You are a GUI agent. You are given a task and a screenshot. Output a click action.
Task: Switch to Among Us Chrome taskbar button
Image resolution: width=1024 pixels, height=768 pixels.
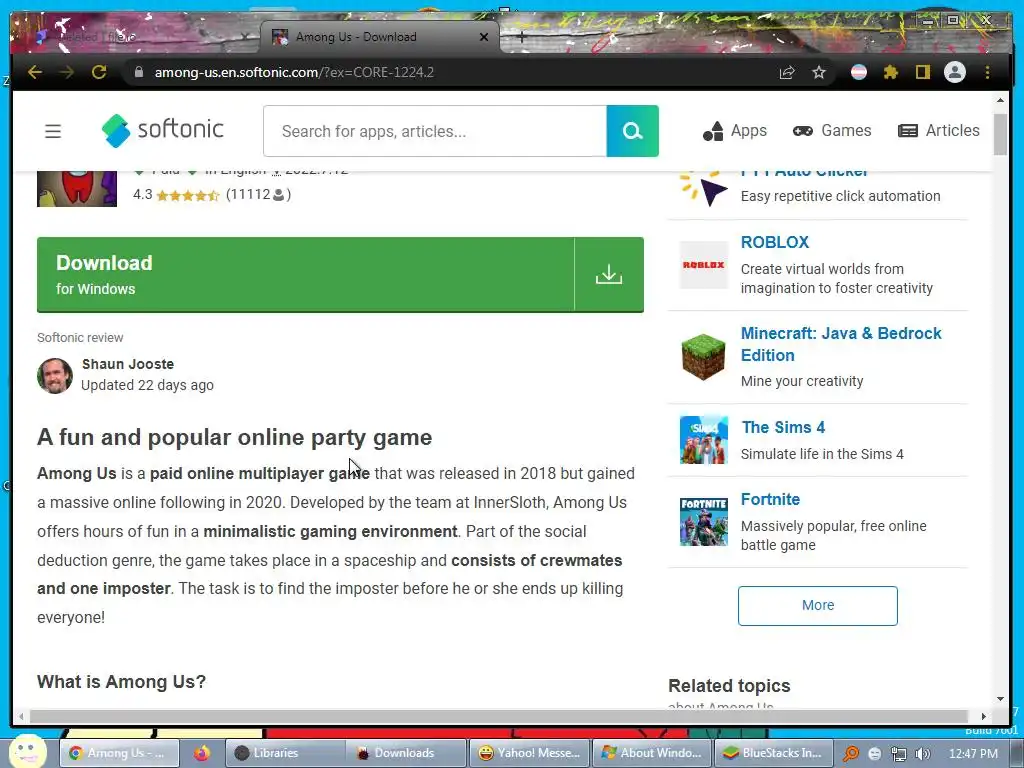(x=119, y=753)
